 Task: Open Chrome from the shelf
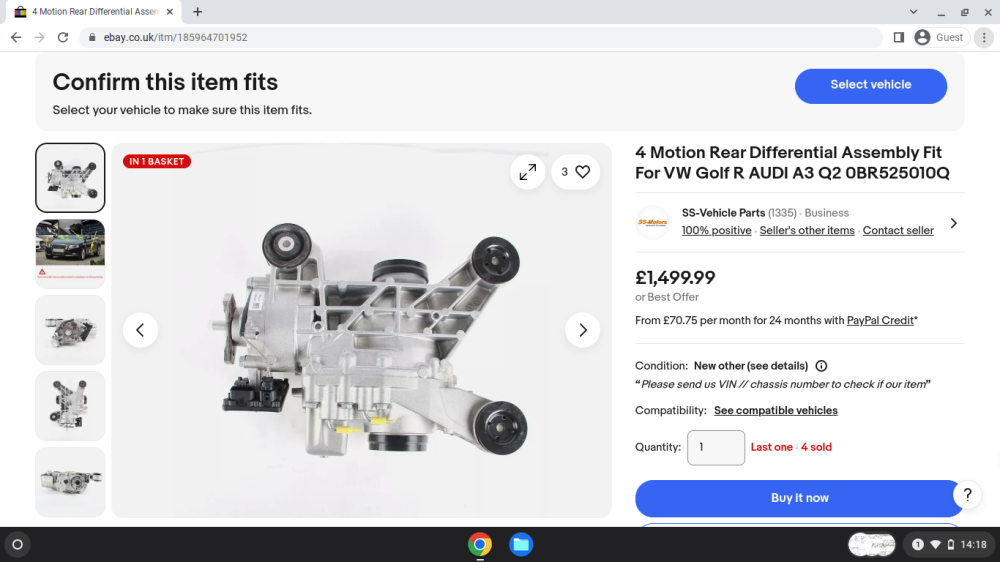480,544
